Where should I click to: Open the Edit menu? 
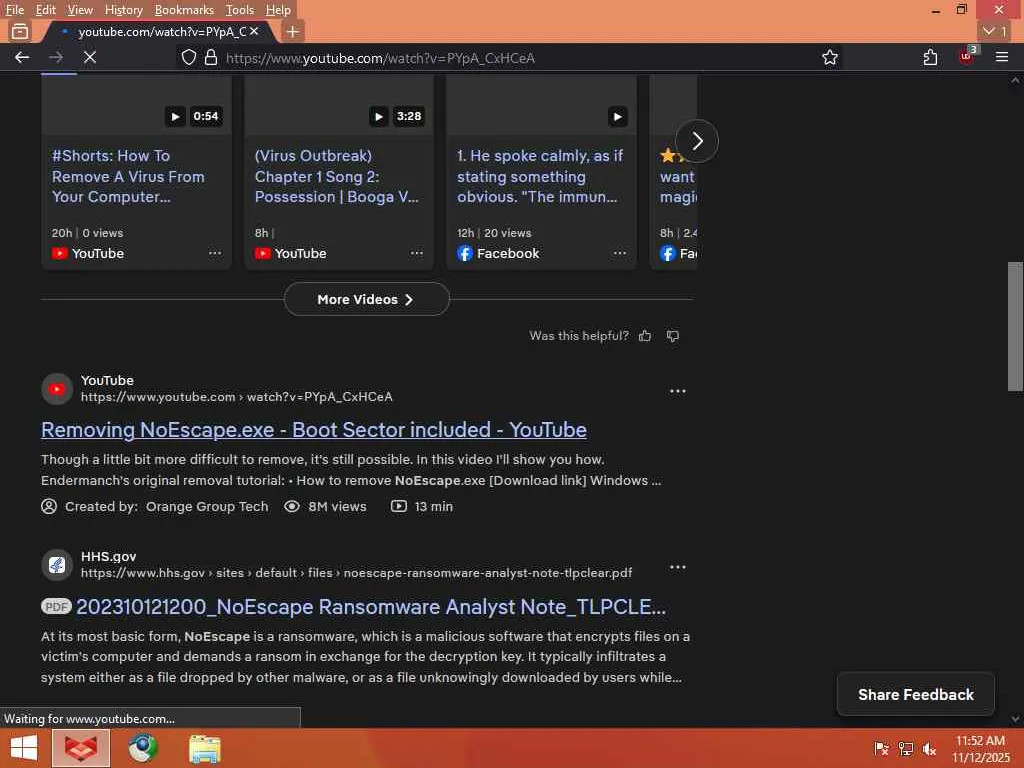45,10
